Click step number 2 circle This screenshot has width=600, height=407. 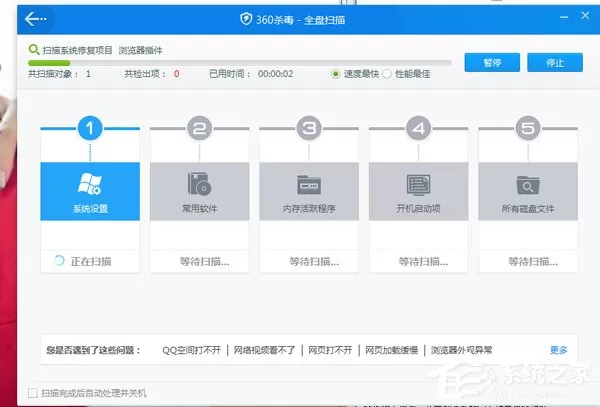pyautogui.click(x=199, y=128)
